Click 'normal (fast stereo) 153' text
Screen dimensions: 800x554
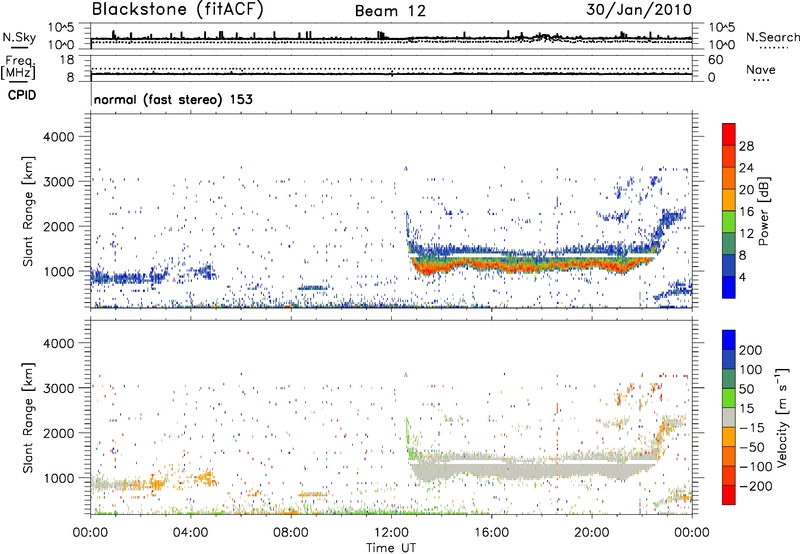coord(173,99)
